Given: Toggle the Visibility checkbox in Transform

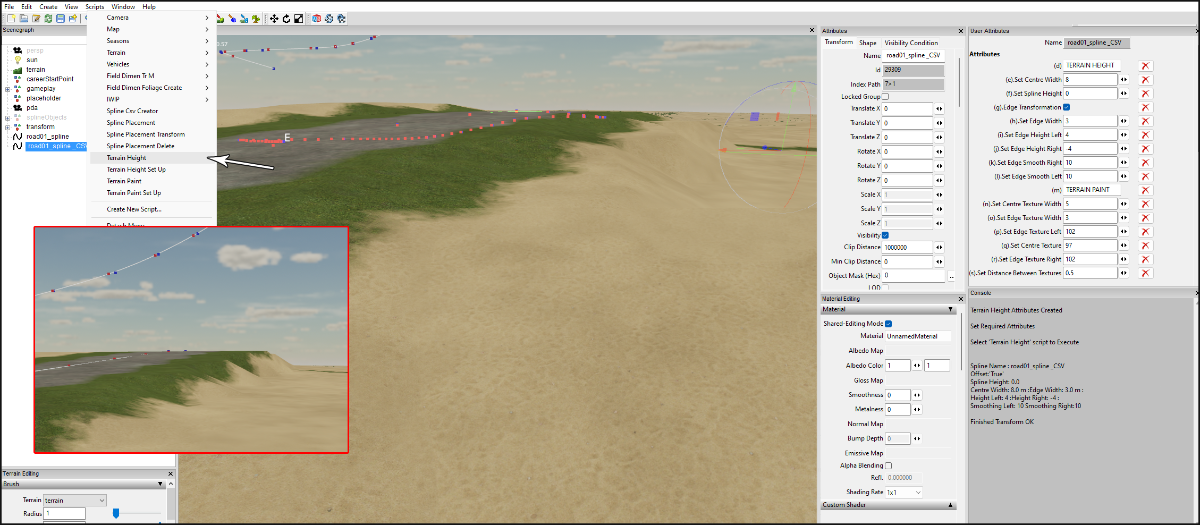Looking at the screenshot, I should [885, 234].
